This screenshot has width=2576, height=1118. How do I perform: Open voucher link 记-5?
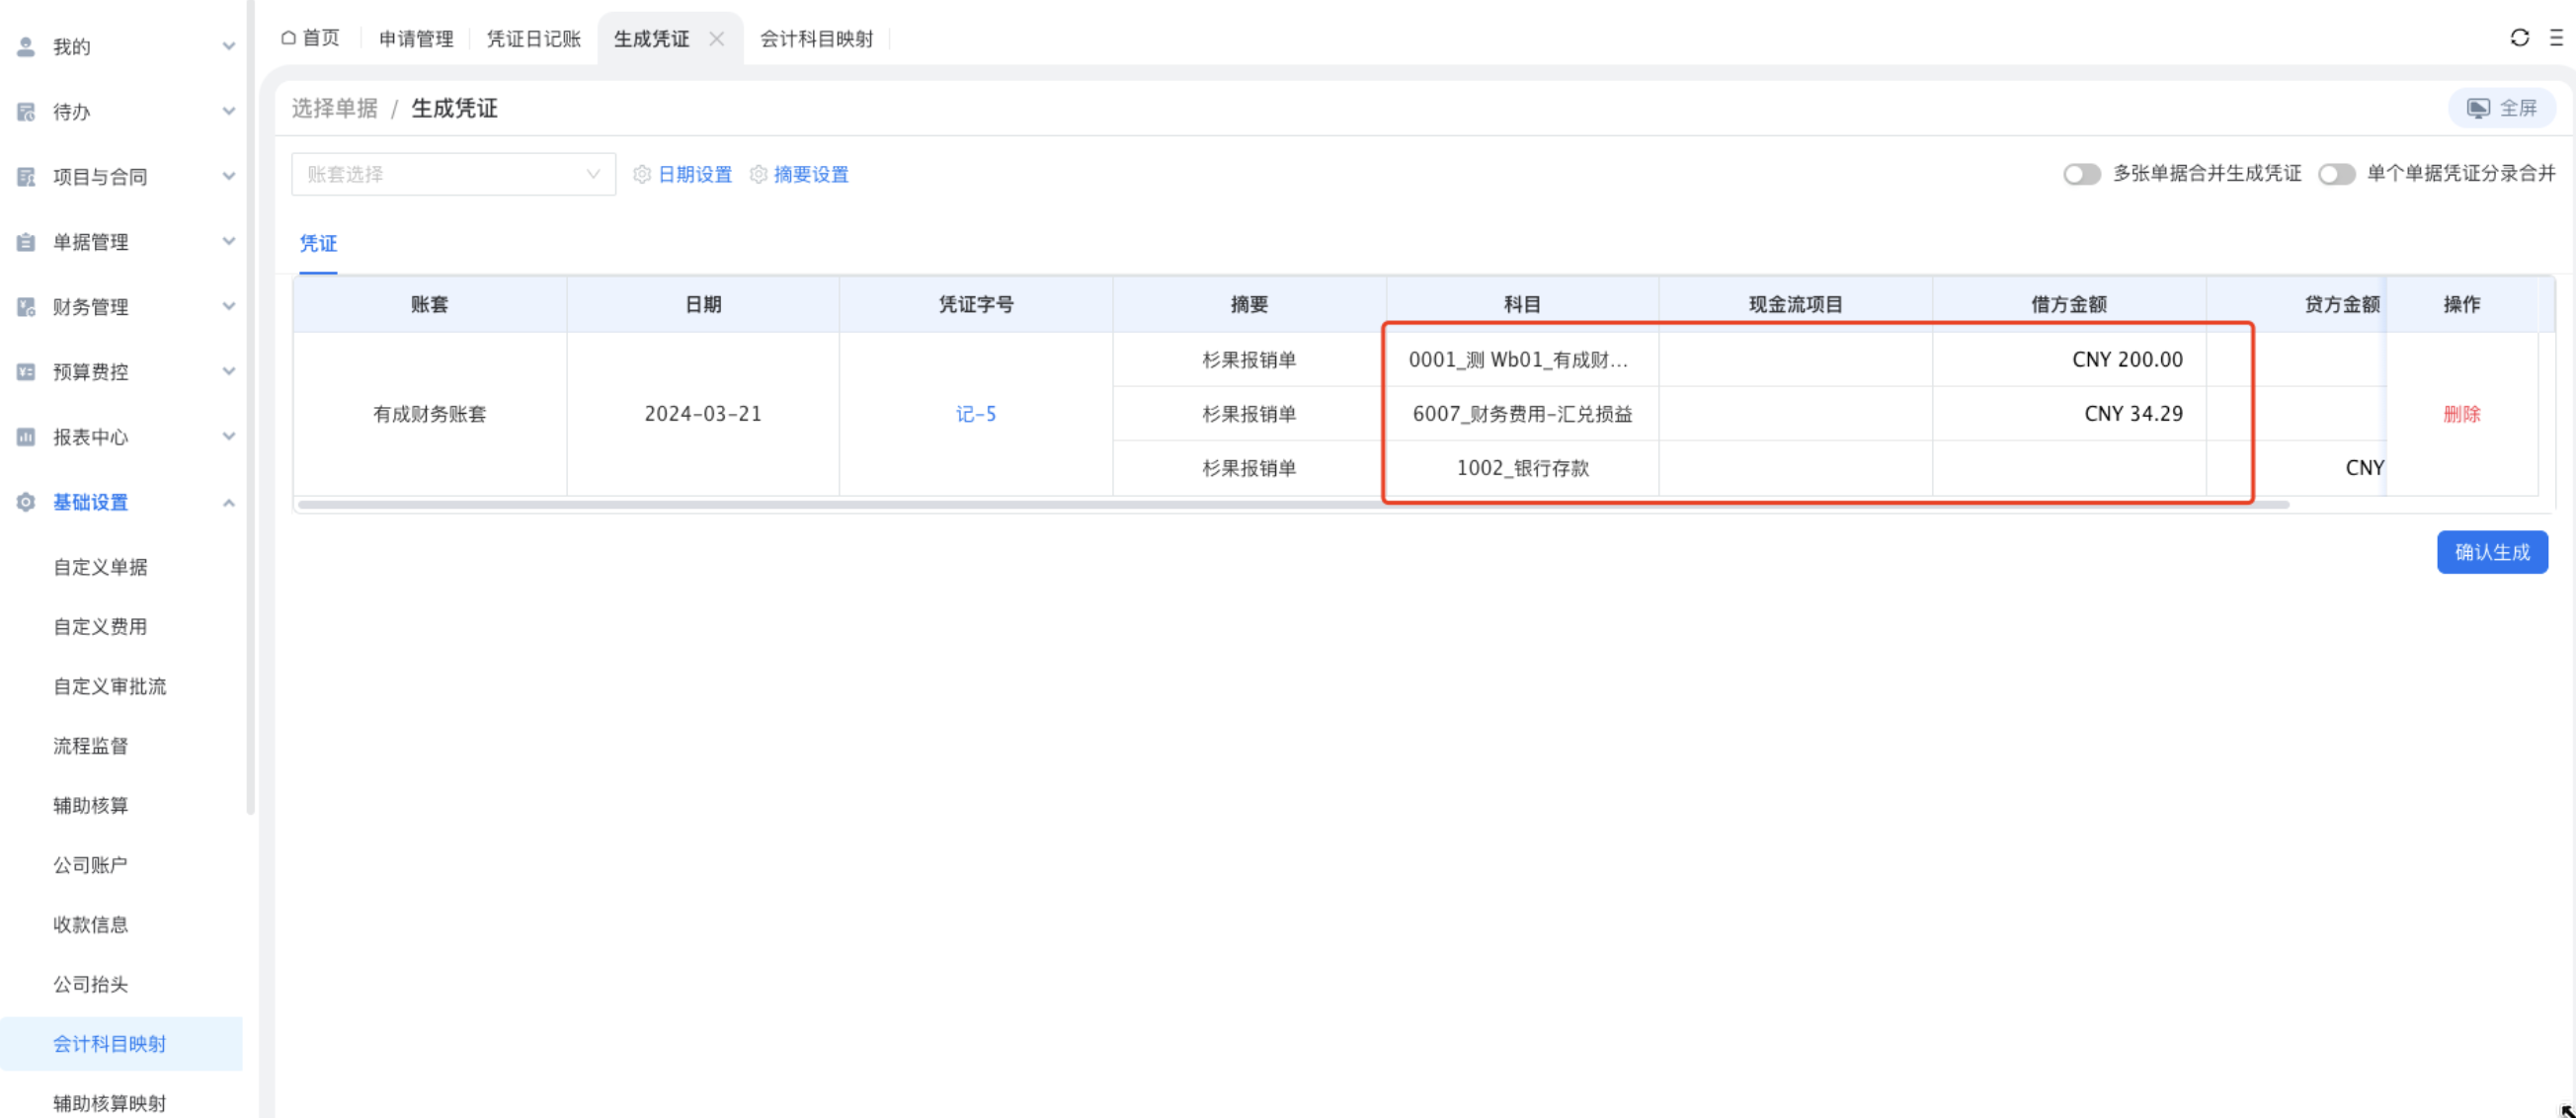[x=975, y=414]
